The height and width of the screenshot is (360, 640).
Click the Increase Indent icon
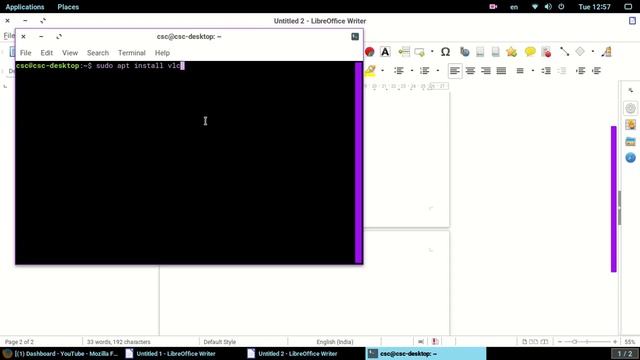[580, 71]
